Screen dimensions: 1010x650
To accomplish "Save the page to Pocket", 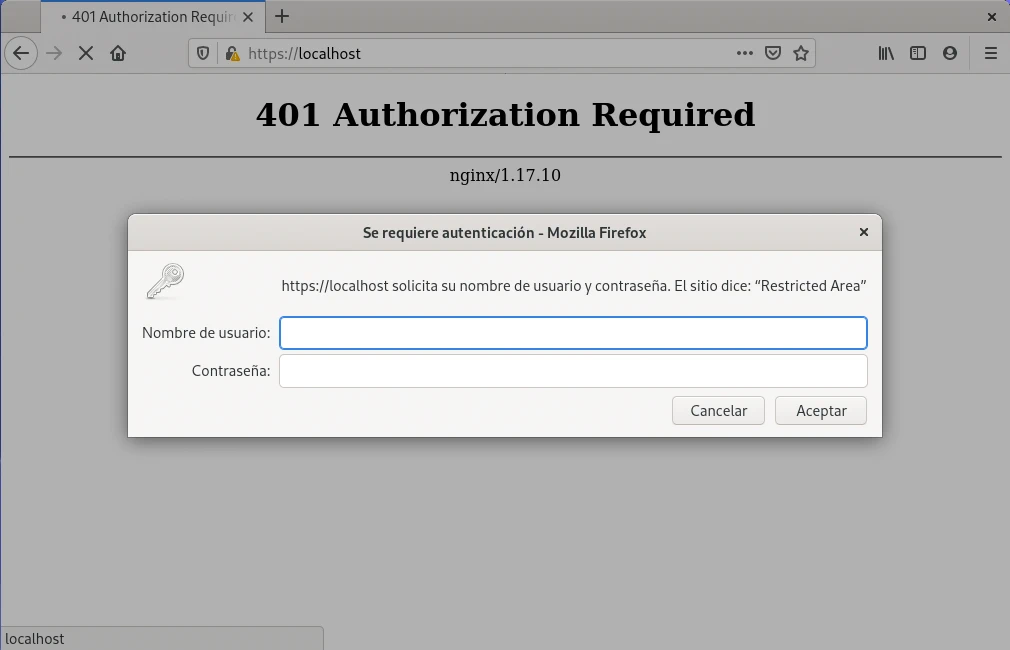I will (773, 53).
